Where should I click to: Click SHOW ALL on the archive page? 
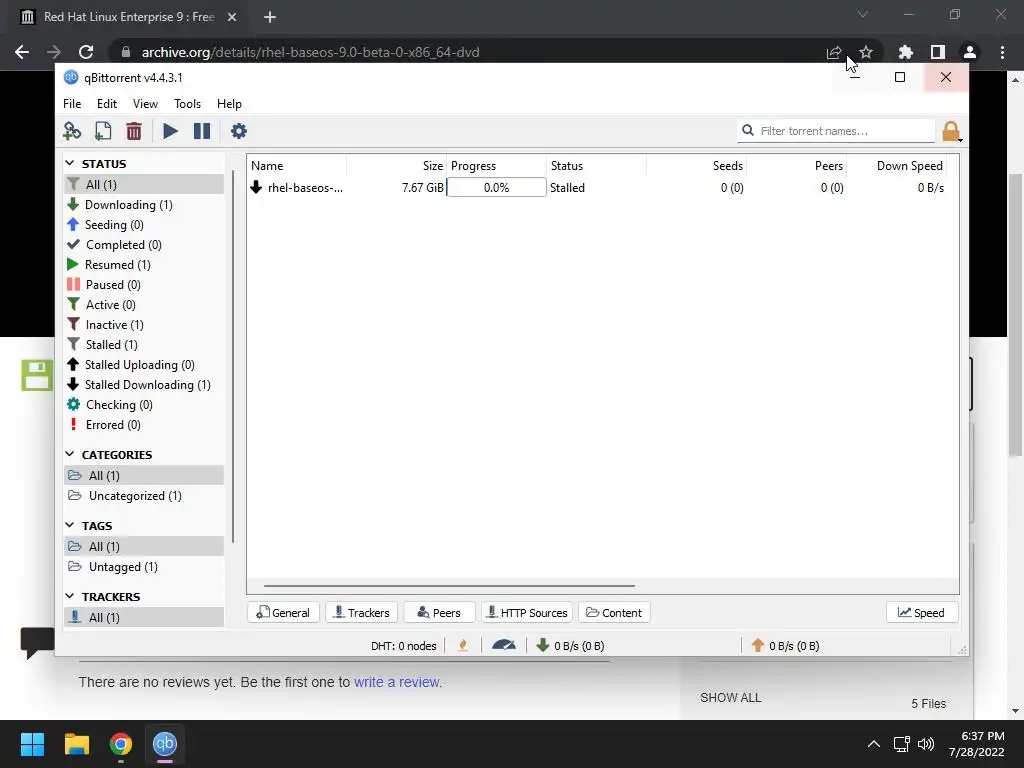[x=730, y=697]
